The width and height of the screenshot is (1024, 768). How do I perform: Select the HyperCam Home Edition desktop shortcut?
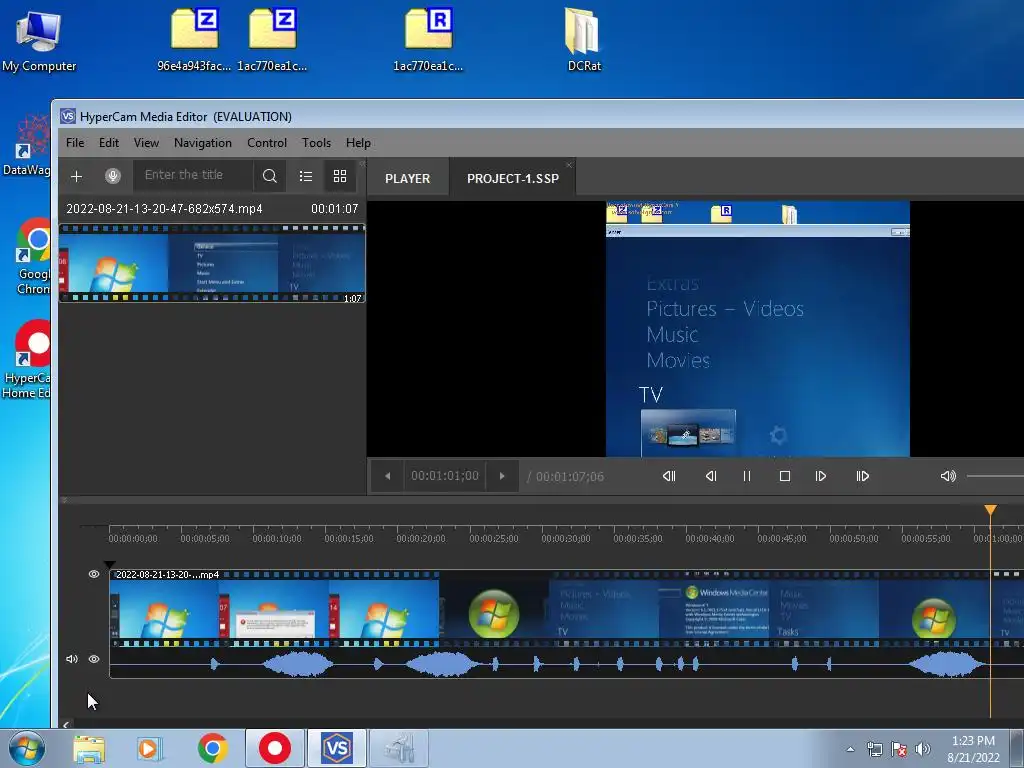tap(26, 359)
